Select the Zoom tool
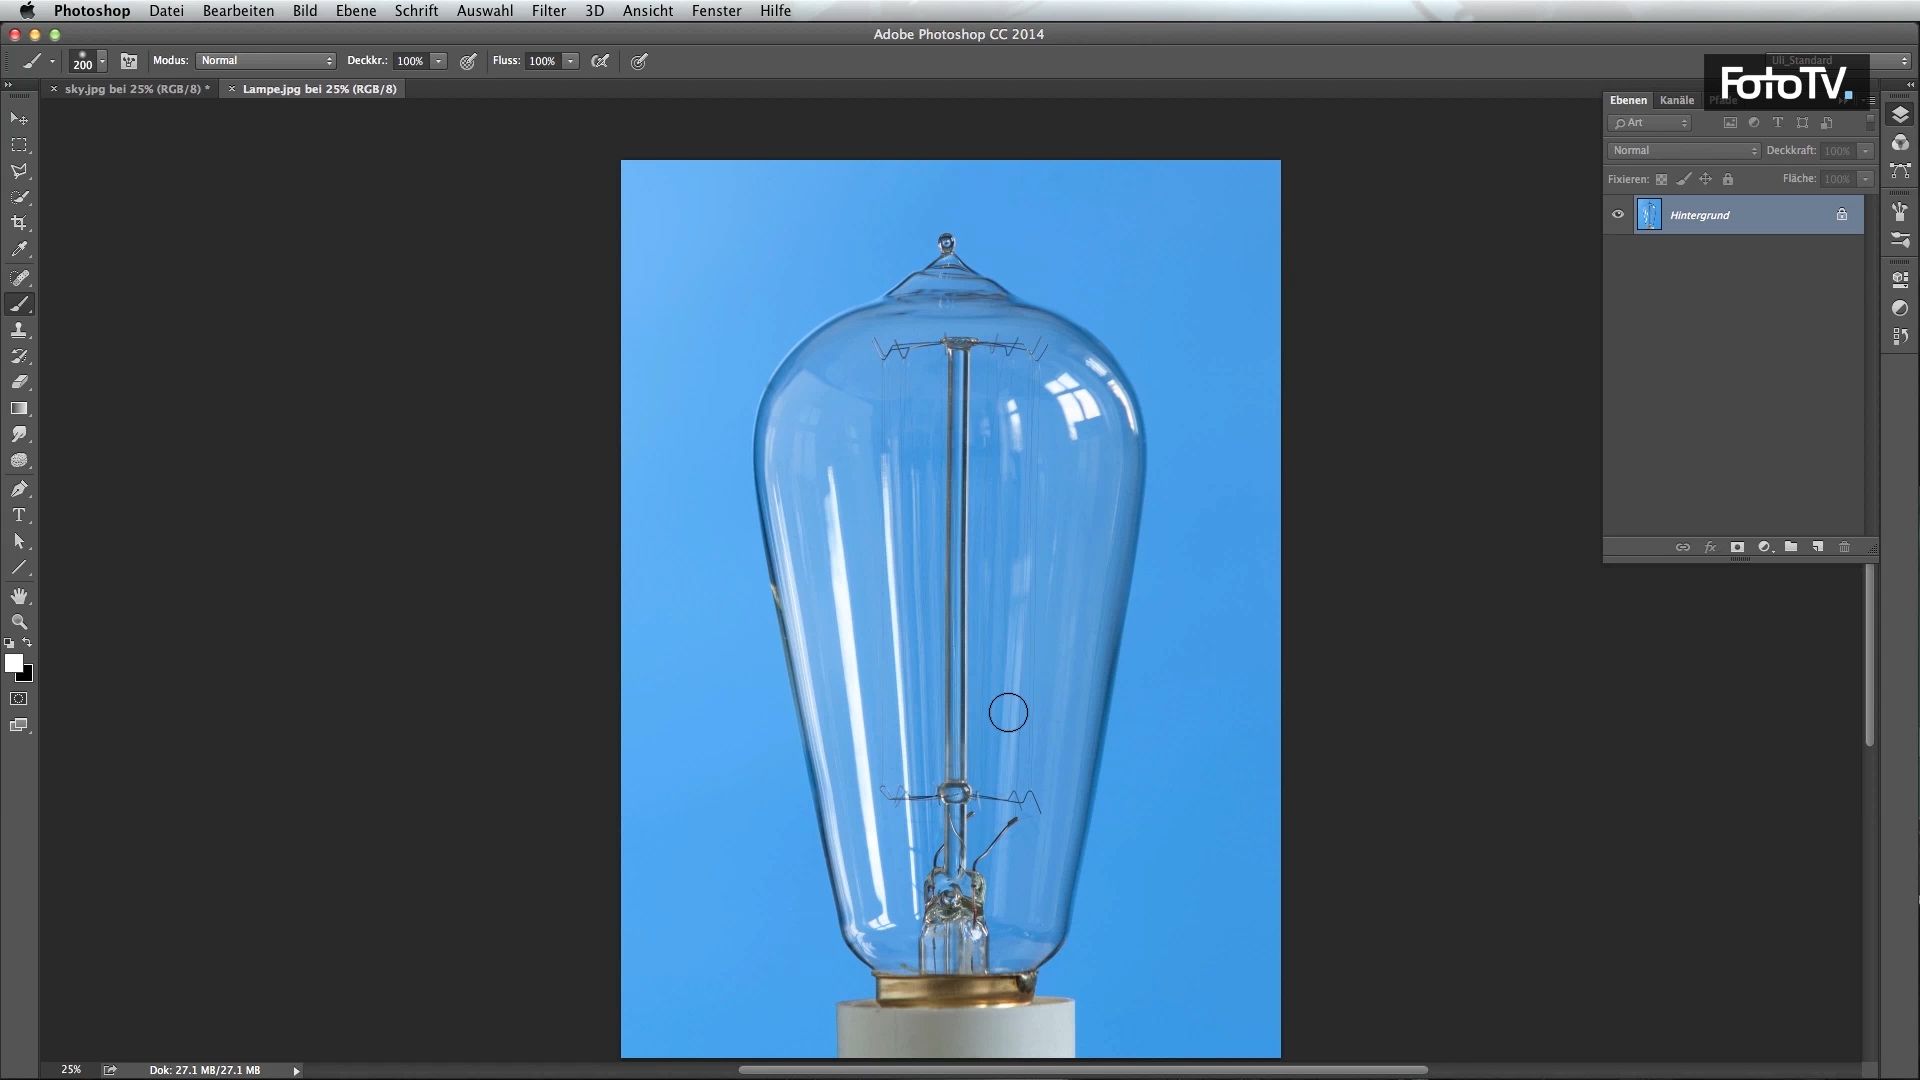Viewport: 1920px width, 1080px height. coord(19,622)
